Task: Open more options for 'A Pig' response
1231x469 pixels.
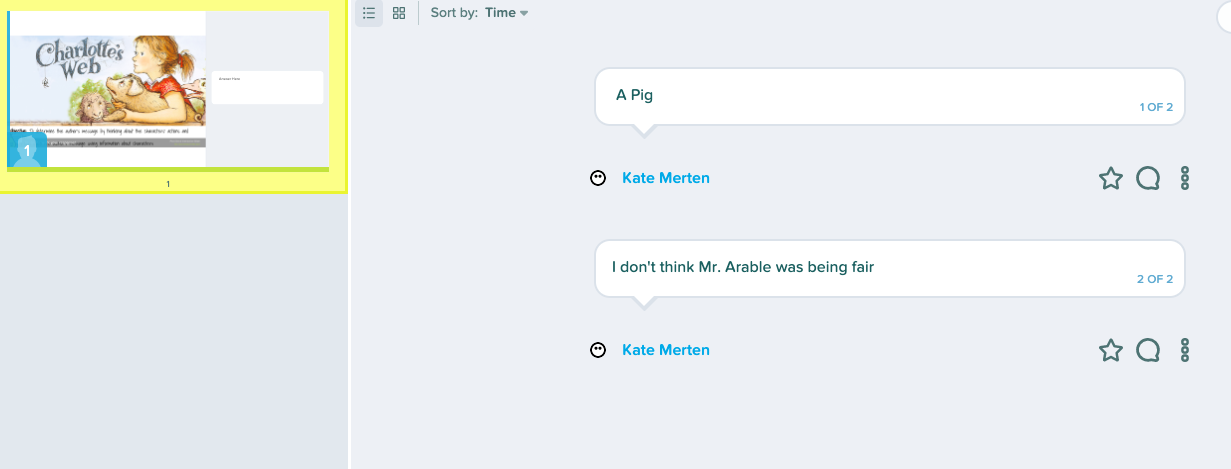Action: [x=1185, y=179]
